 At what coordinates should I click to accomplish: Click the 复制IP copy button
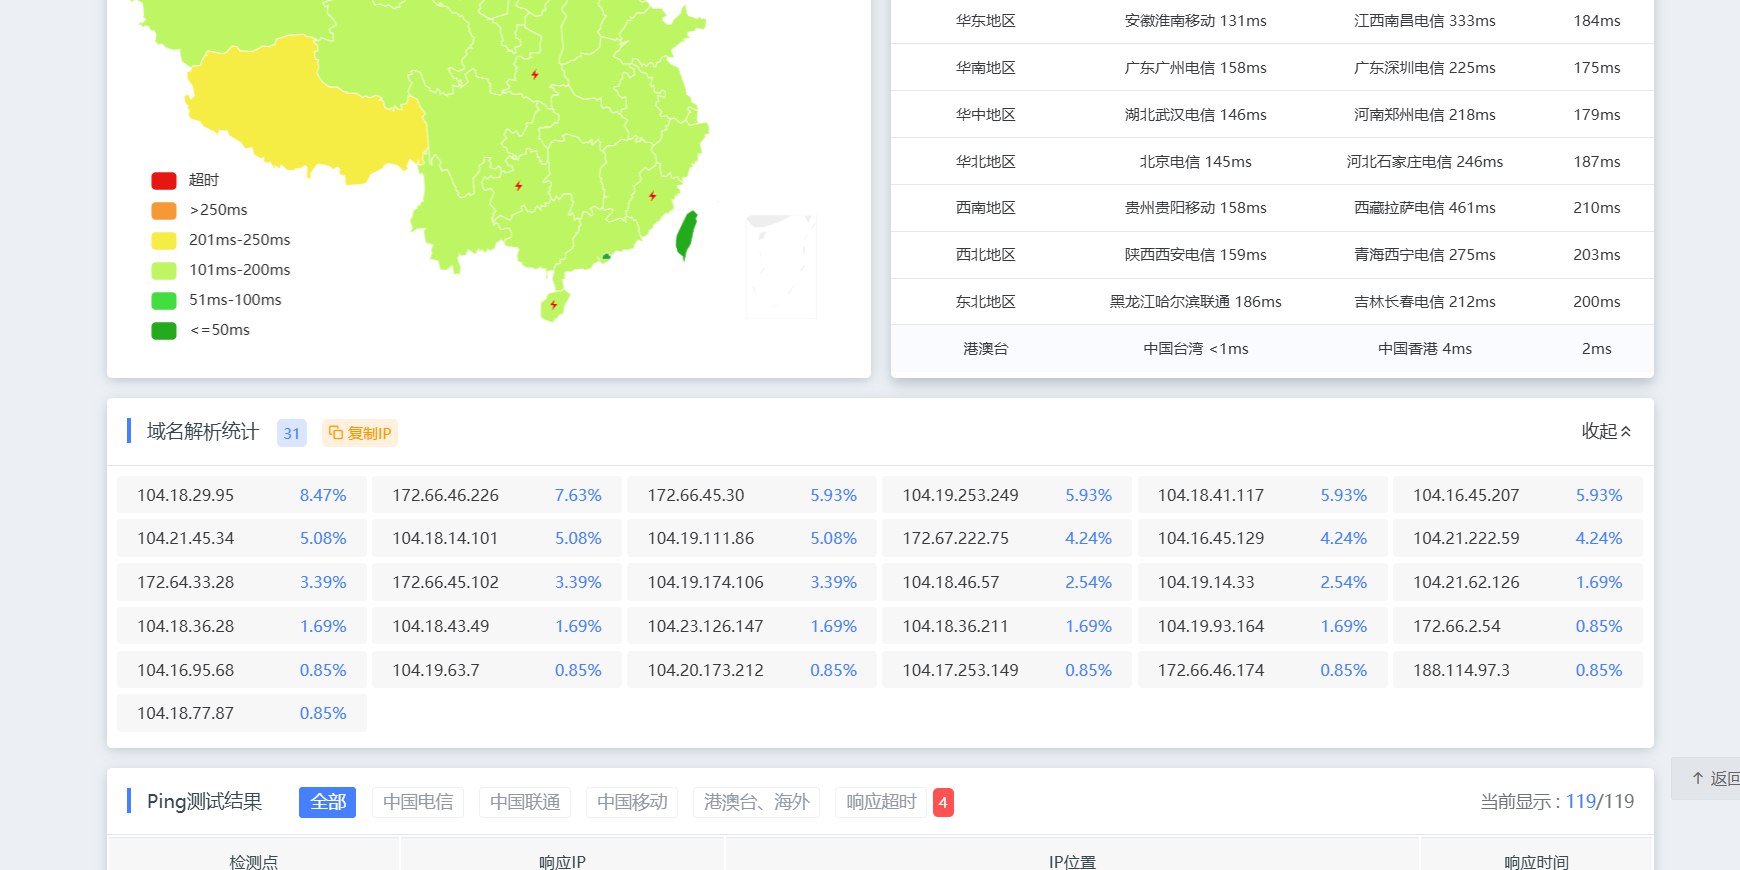pyautogui.click(x=360, y=433)
